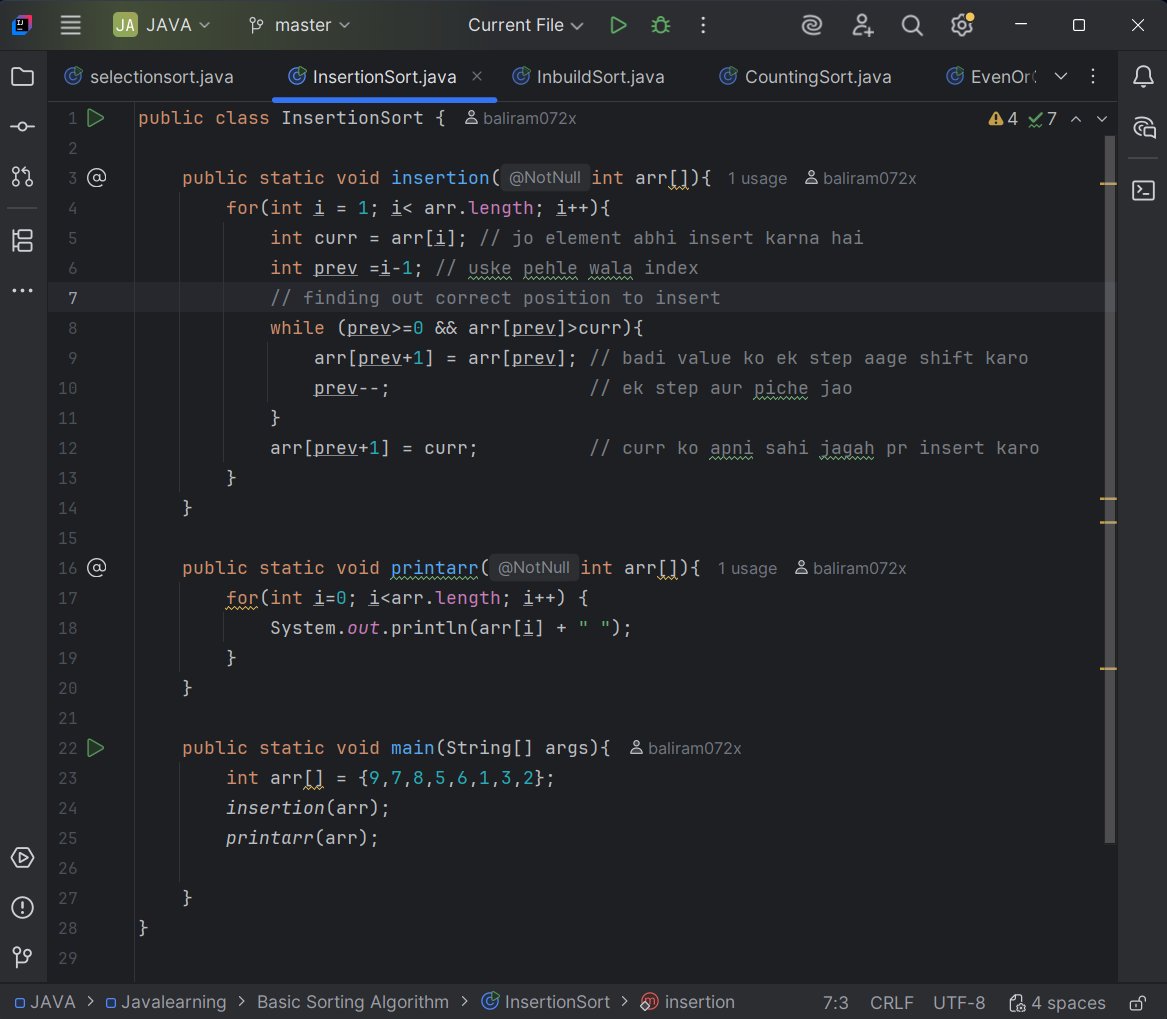The image size is (1167, 1019).
Task: Click the insertion method gutter @ icon
Action: (97, 177)
